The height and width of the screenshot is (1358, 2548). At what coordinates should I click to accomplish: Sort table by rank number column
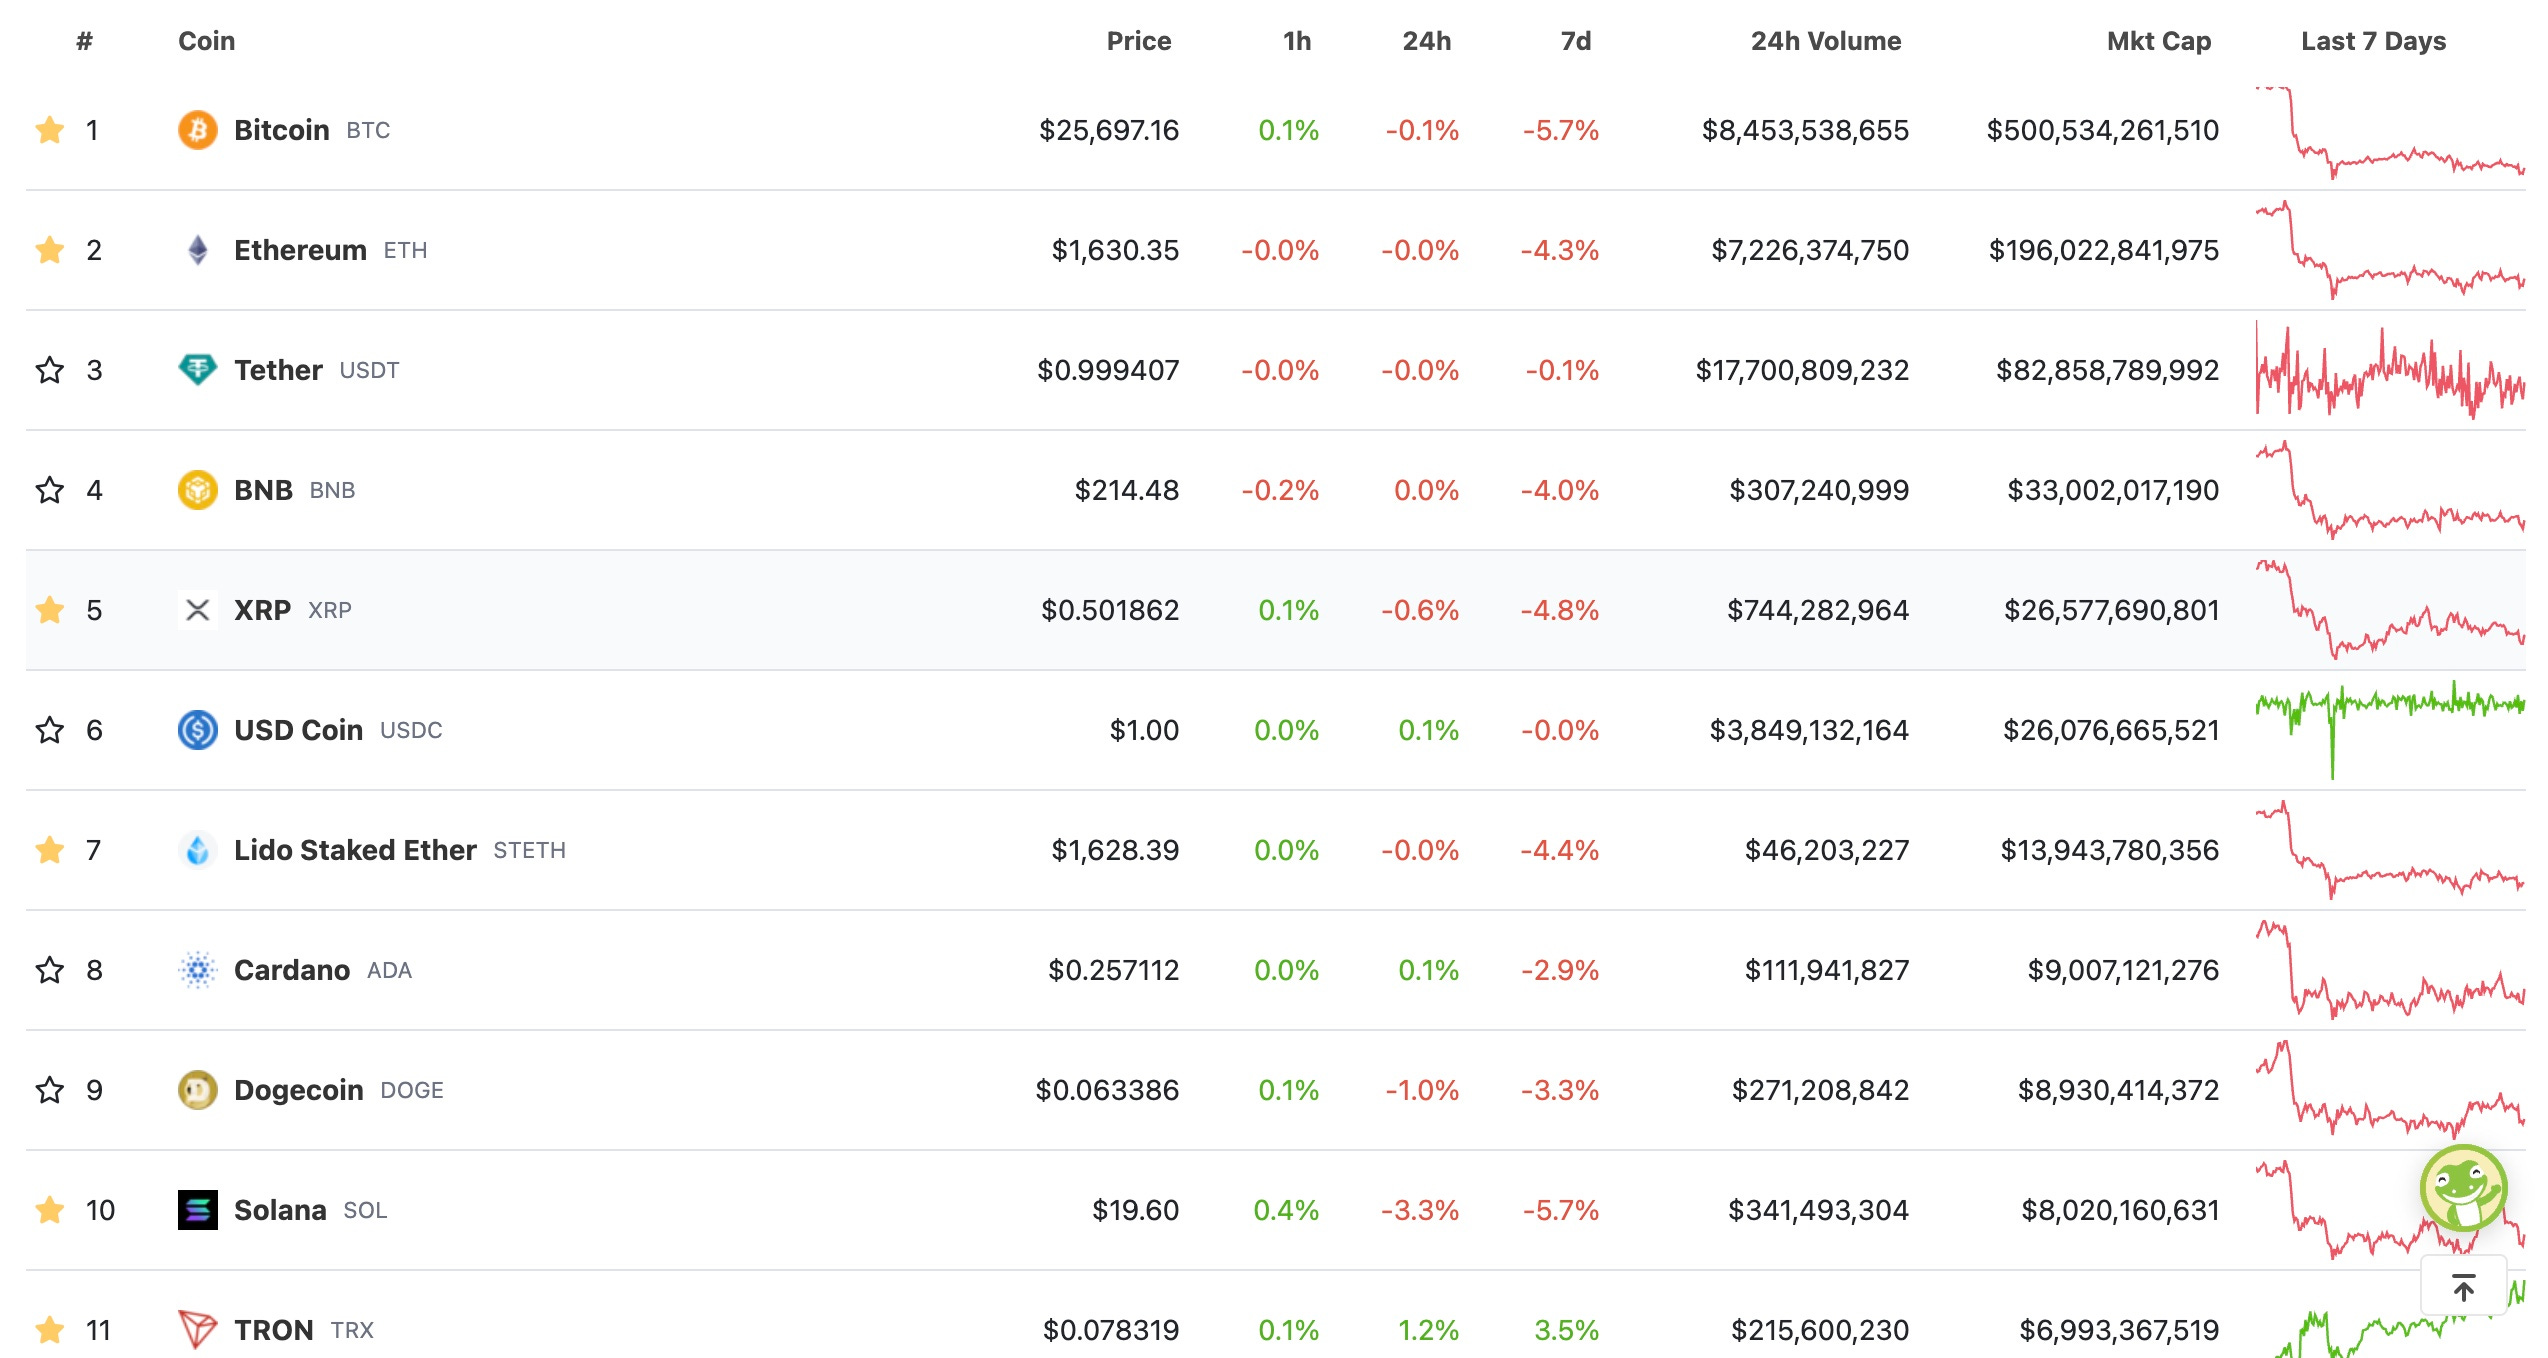85,41
